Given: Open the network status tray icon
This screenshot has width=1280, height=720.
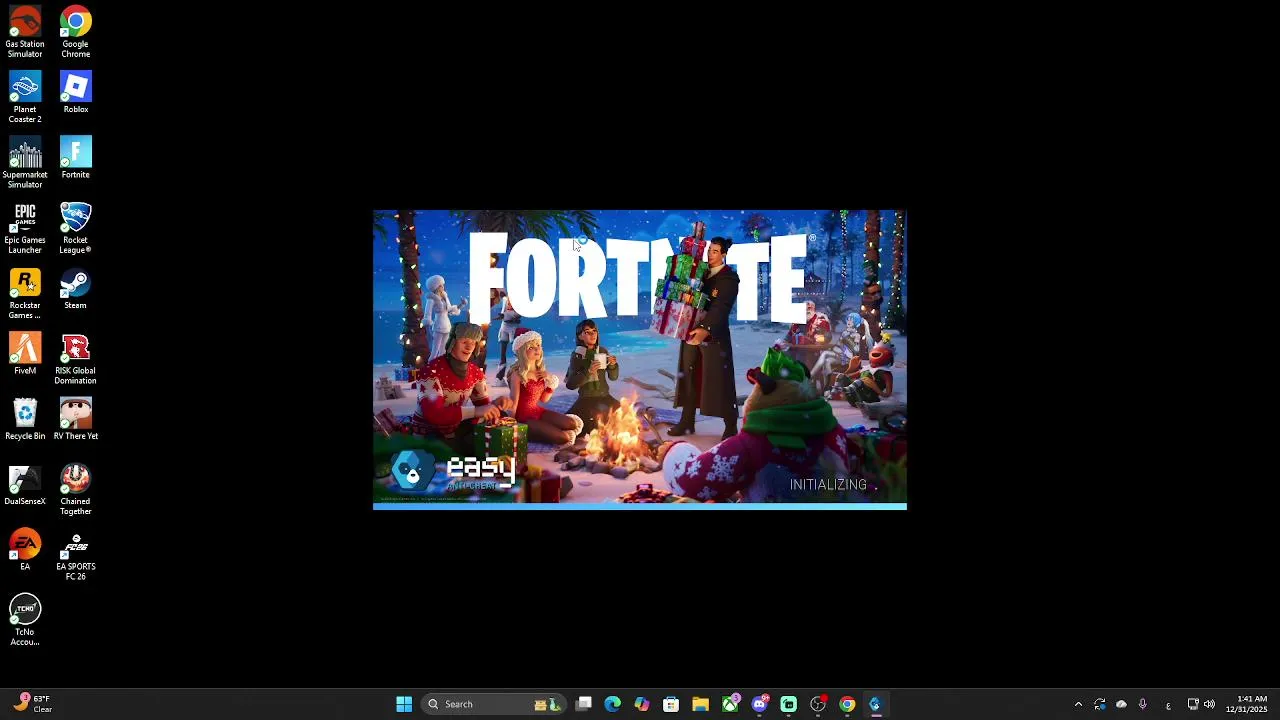Looking at the screenshot, I should [1193, 704].
